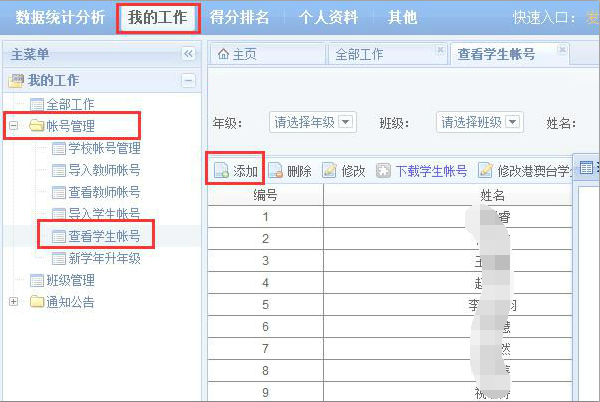Click the home icon on 主页 tab
600x402 pixels.
(x=223, y=54)
